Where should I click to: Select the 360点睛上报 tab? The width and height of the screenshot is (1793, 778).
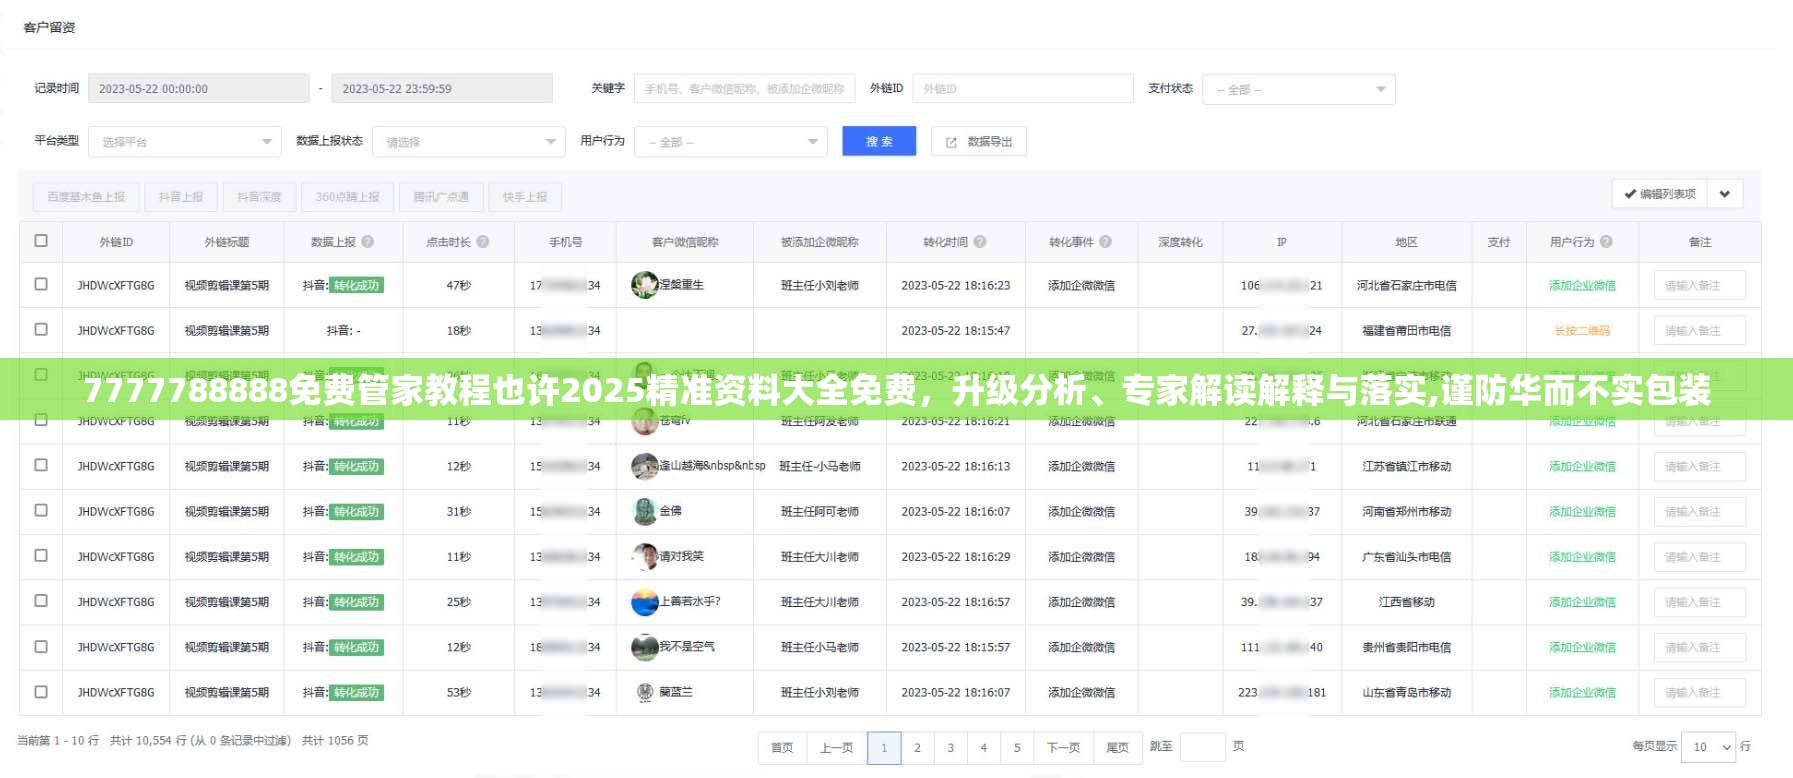(x=348, y=197)
